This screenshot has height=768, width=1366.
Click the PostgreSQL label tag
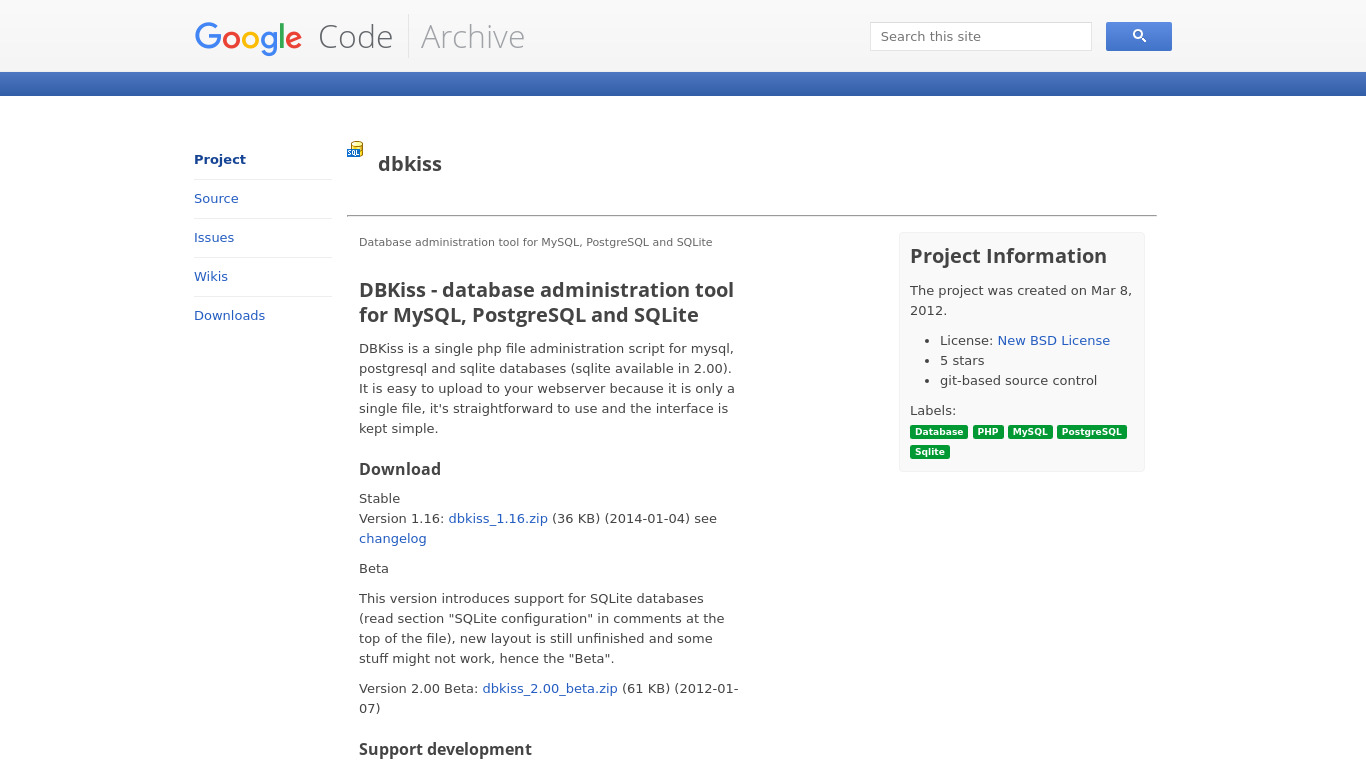(x=1092, y=432)
